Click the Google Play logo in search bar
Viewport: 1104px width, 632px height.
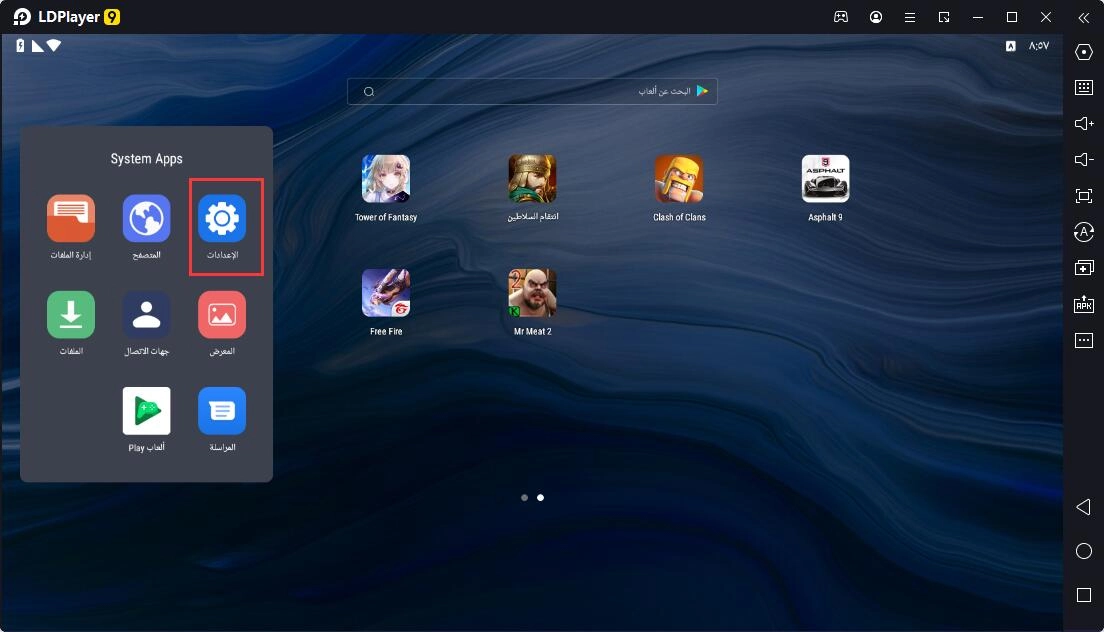pos(702,91)
